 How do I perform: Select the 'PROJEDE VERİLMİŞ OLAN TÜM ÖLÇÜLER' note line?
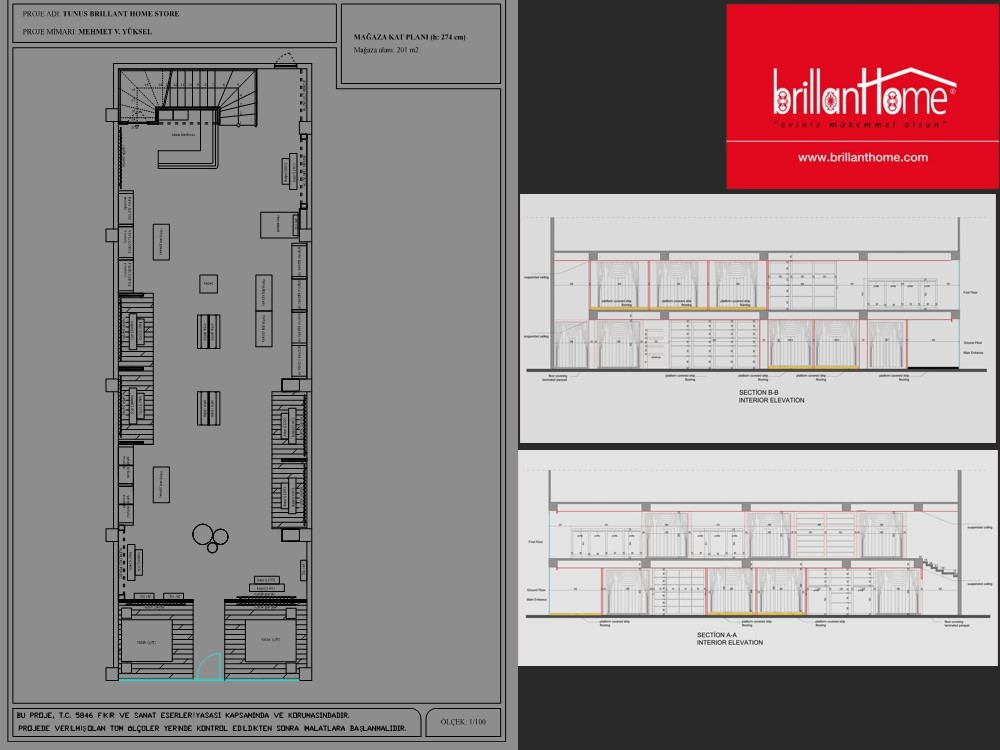coord(212,728)
